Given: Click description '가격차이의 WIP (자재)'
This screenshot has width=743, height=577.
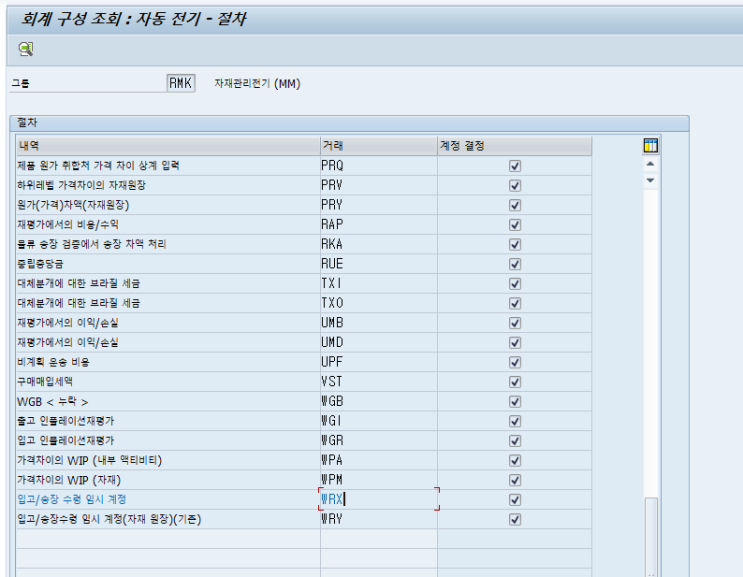Looking at the screenshot, I should [69, 480].
